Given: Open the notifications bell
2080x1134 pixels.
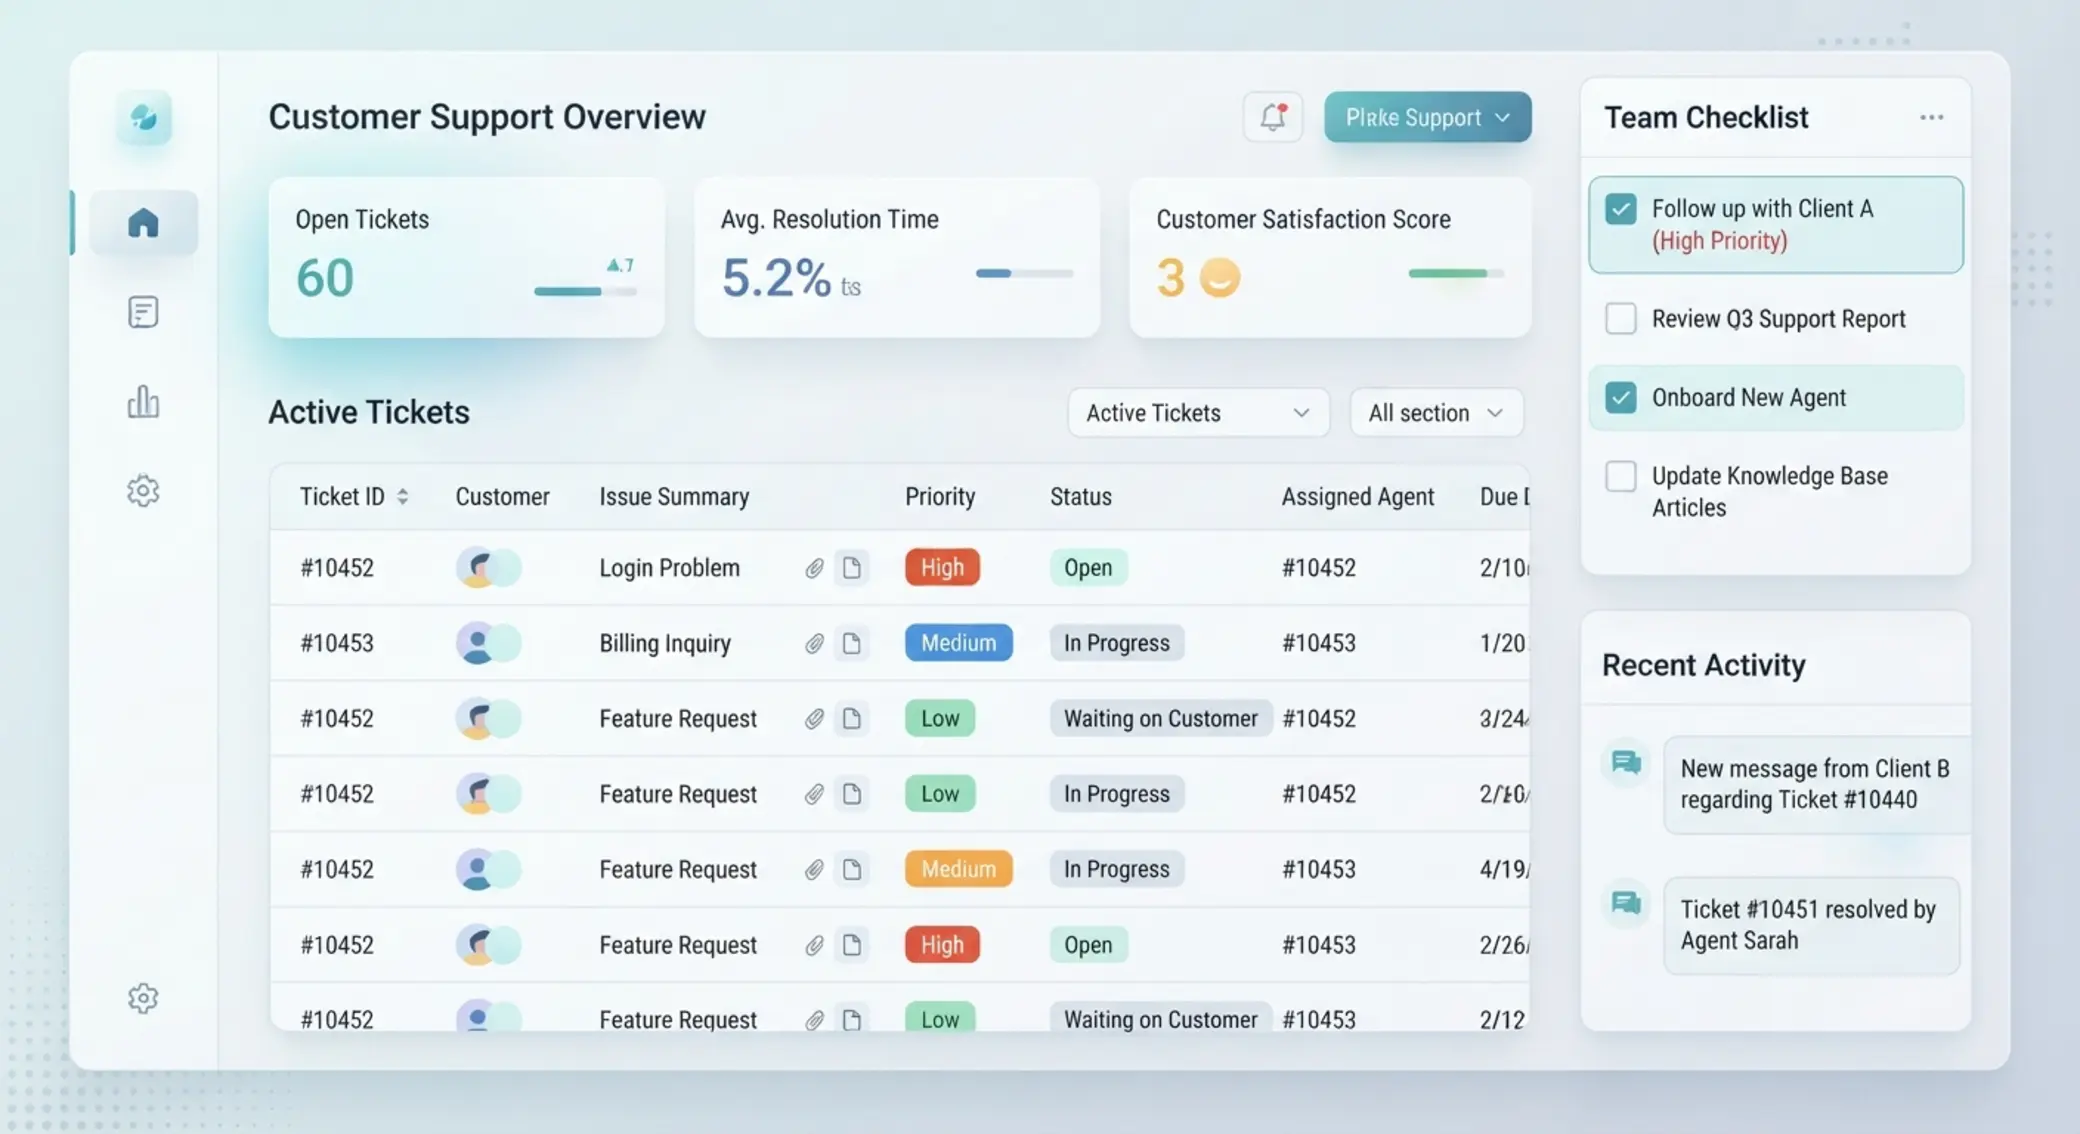Looking at the screenshot, I should [x=1272, y=117].
